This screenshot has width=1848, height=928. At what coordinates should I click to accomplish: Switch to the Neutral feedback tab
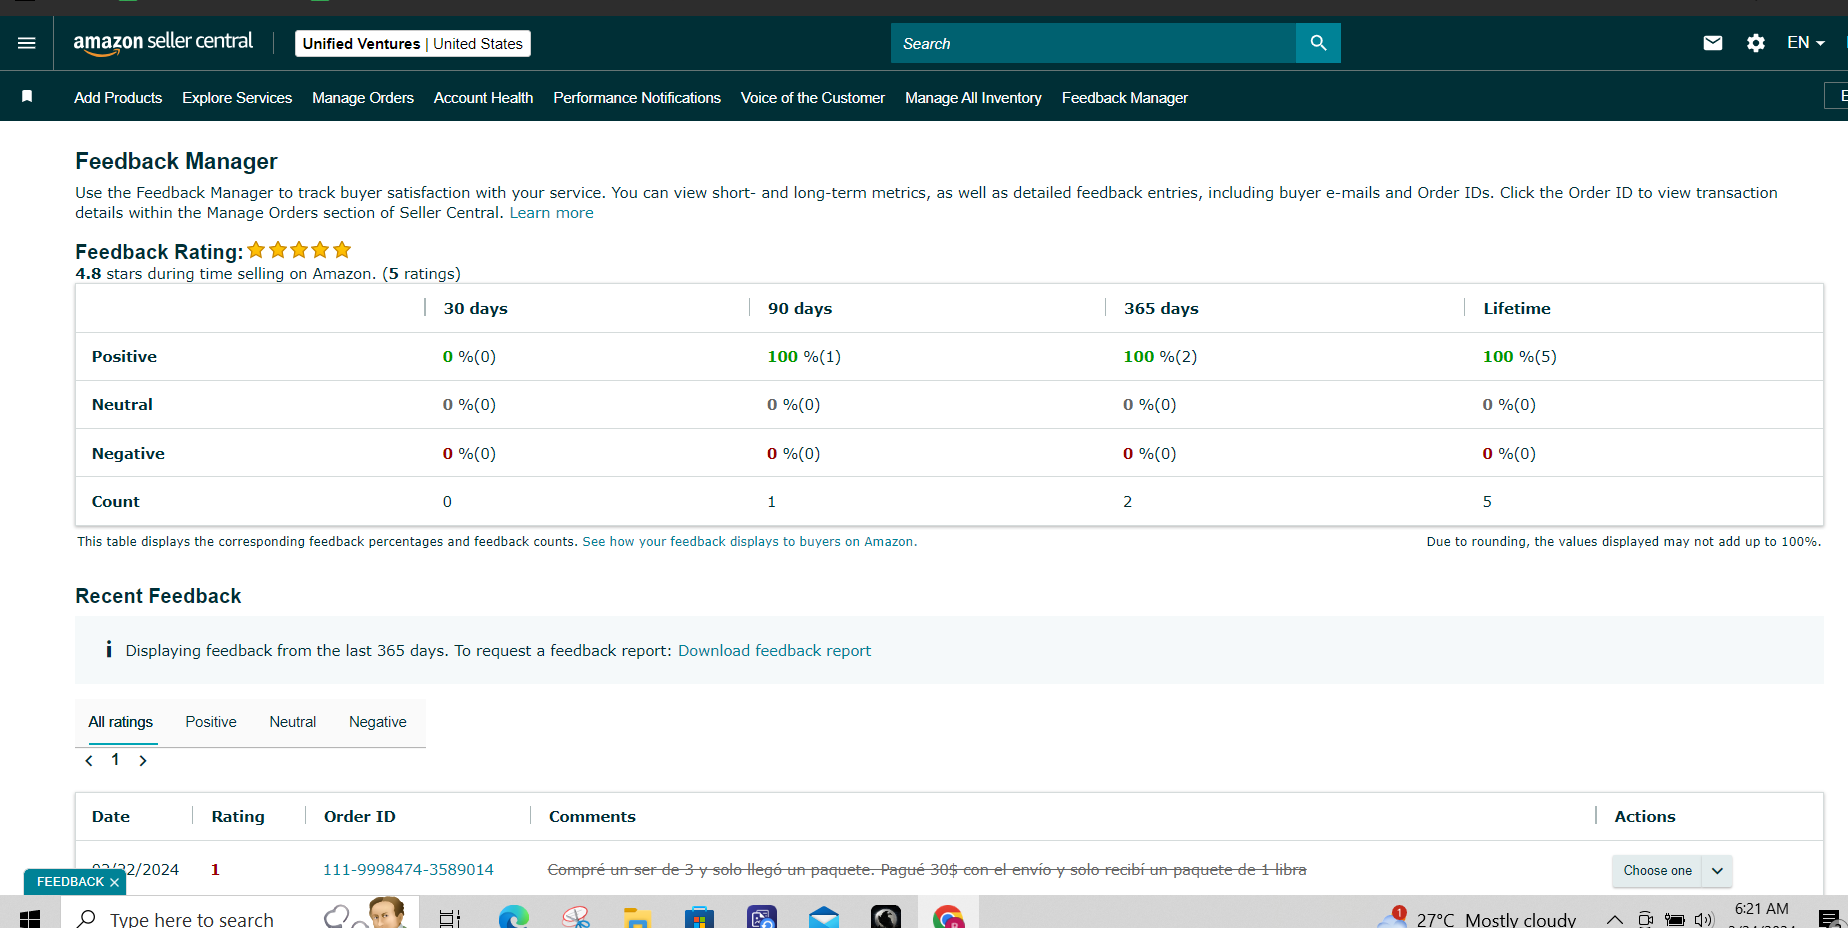click(x=293, y=722)
